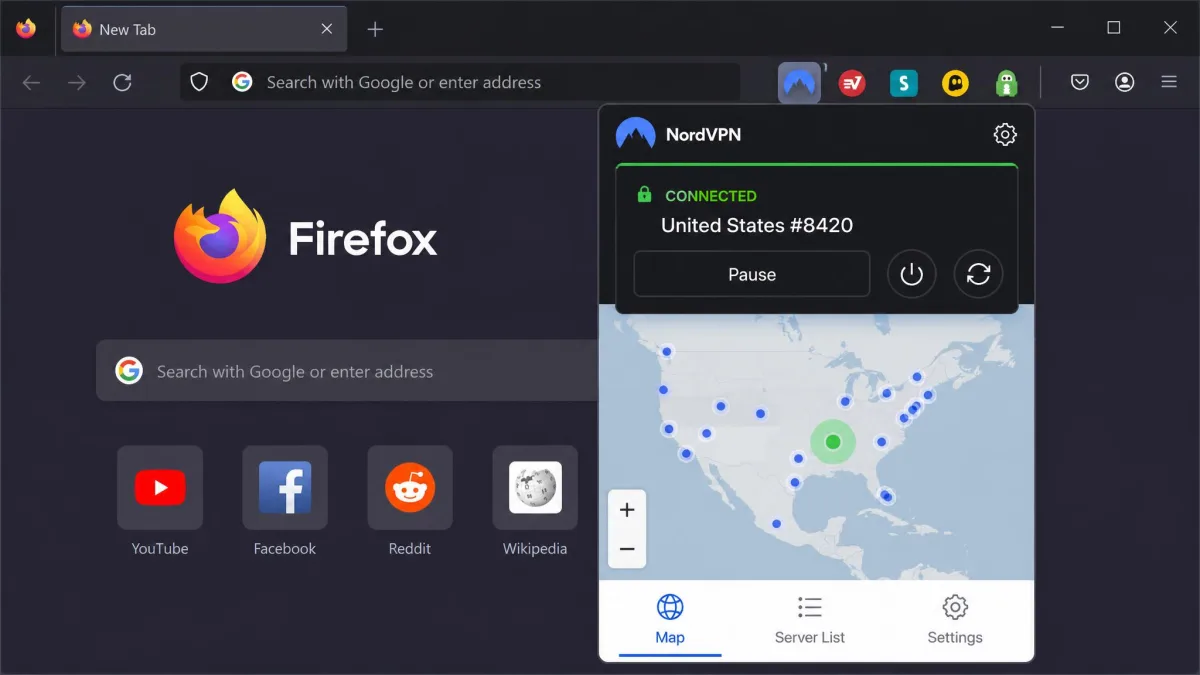Pause the VPN connection
1200x675 pixels.
coord(752,274)
